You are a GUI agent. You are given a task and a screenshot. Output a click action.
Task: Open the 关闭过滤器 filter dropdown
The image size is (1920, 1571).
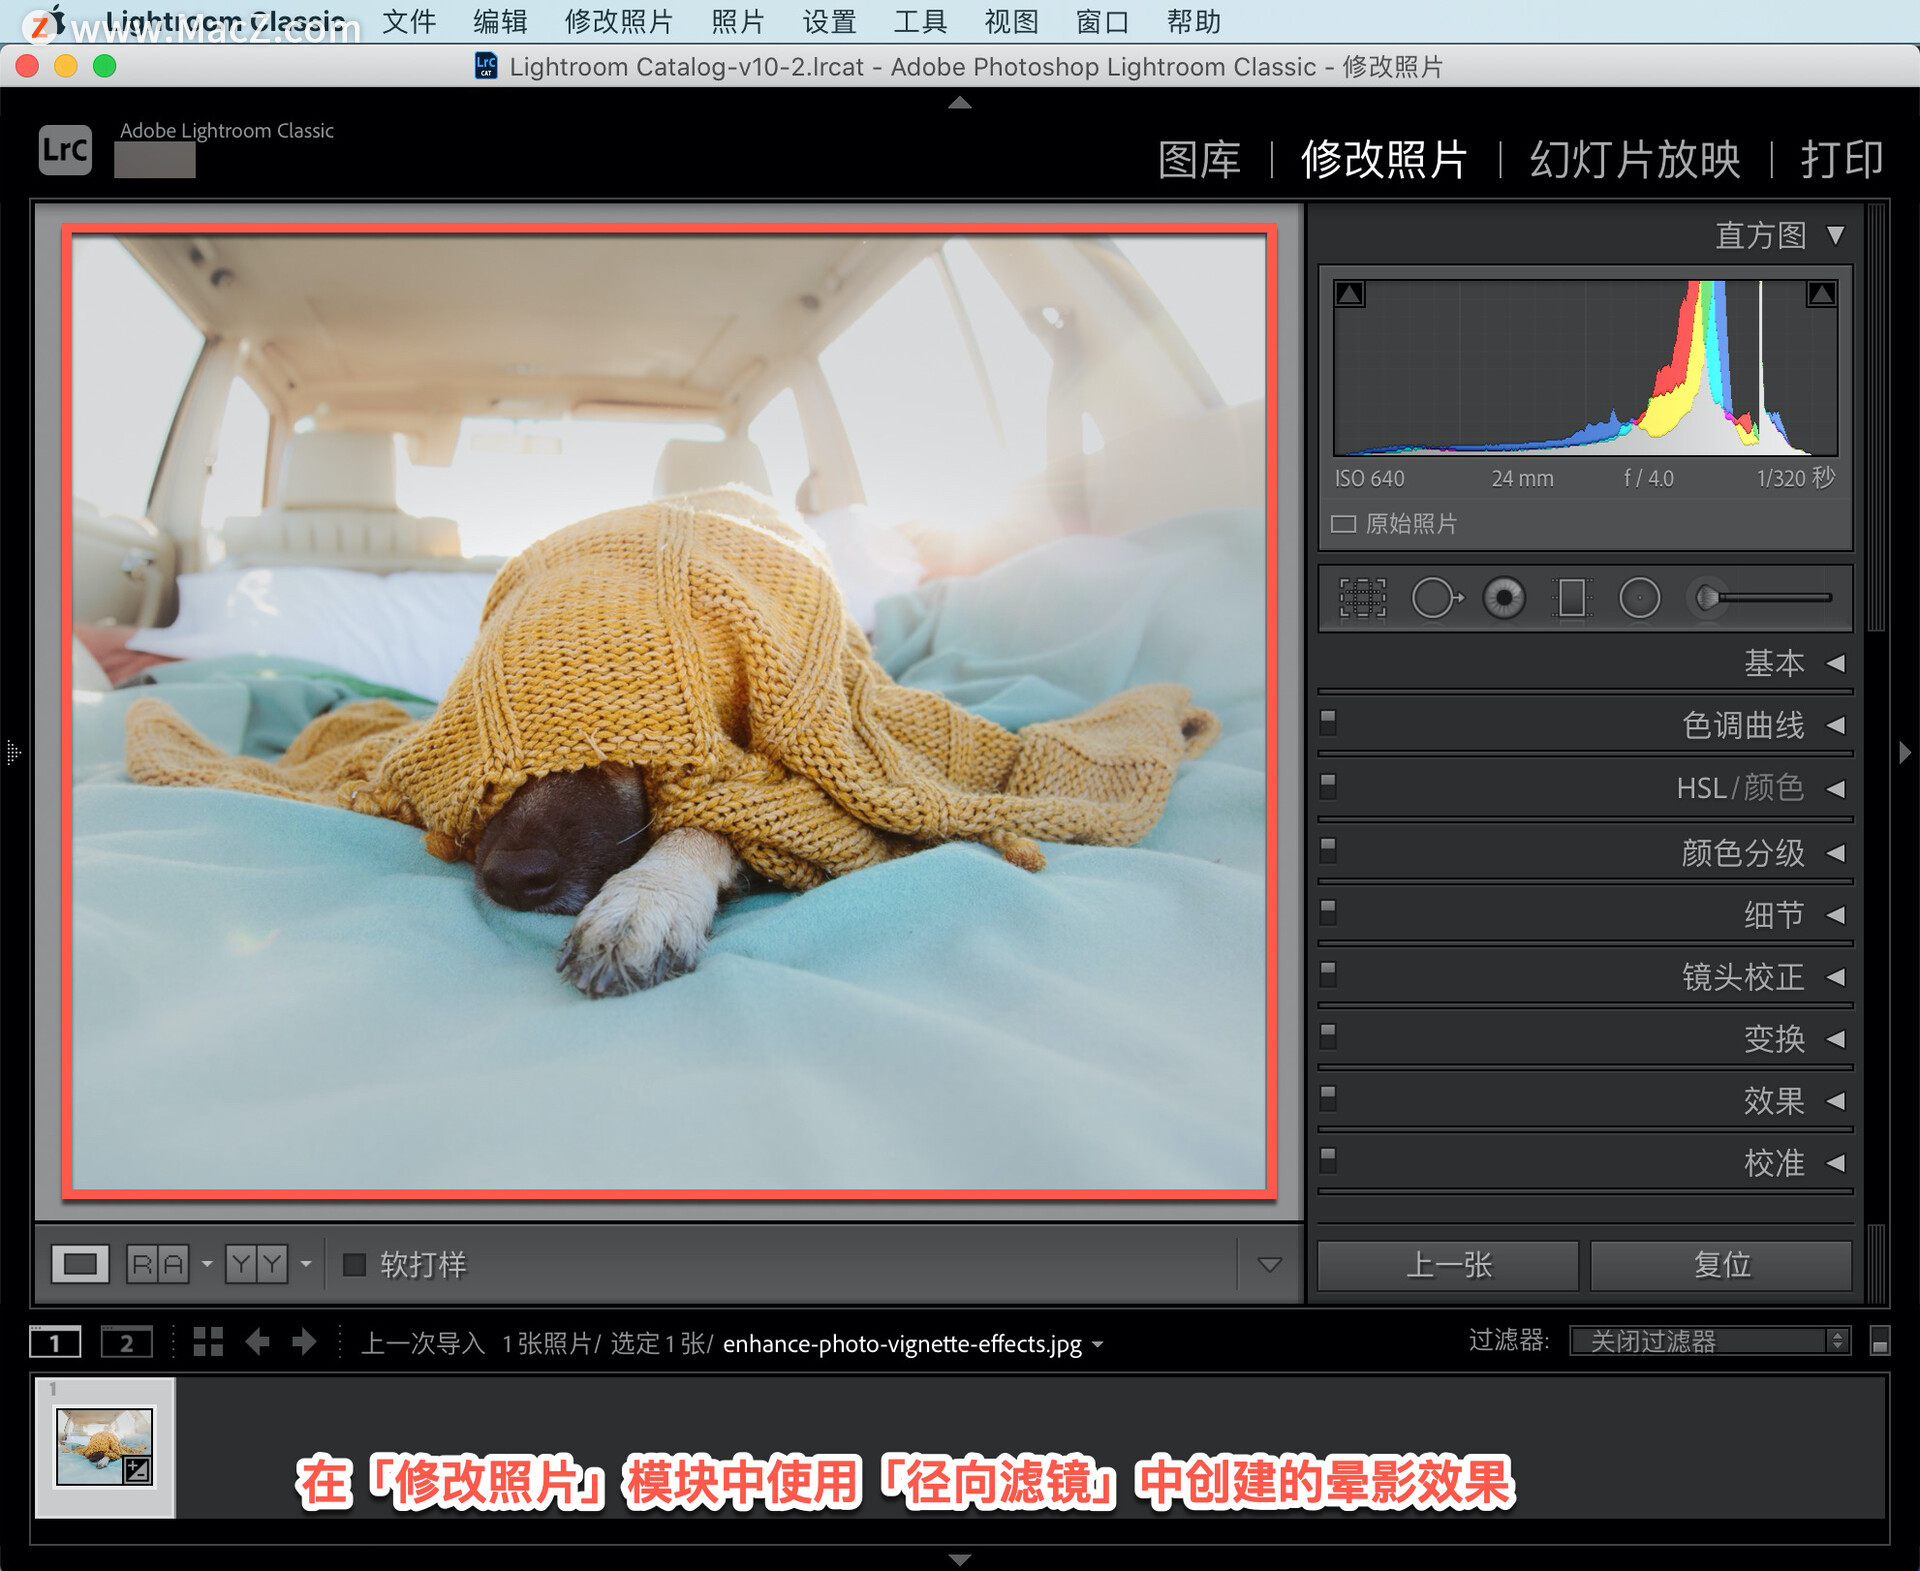point(1710,1341)
